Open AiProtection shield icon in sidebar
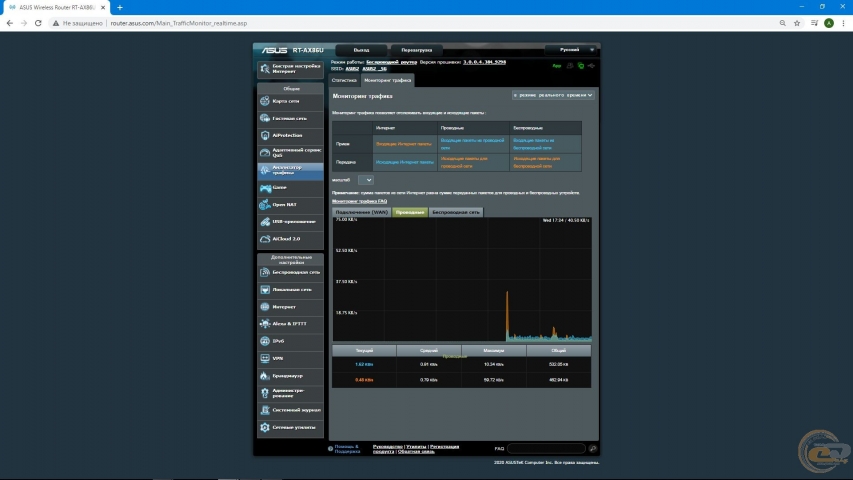 (x=265, y=136)
